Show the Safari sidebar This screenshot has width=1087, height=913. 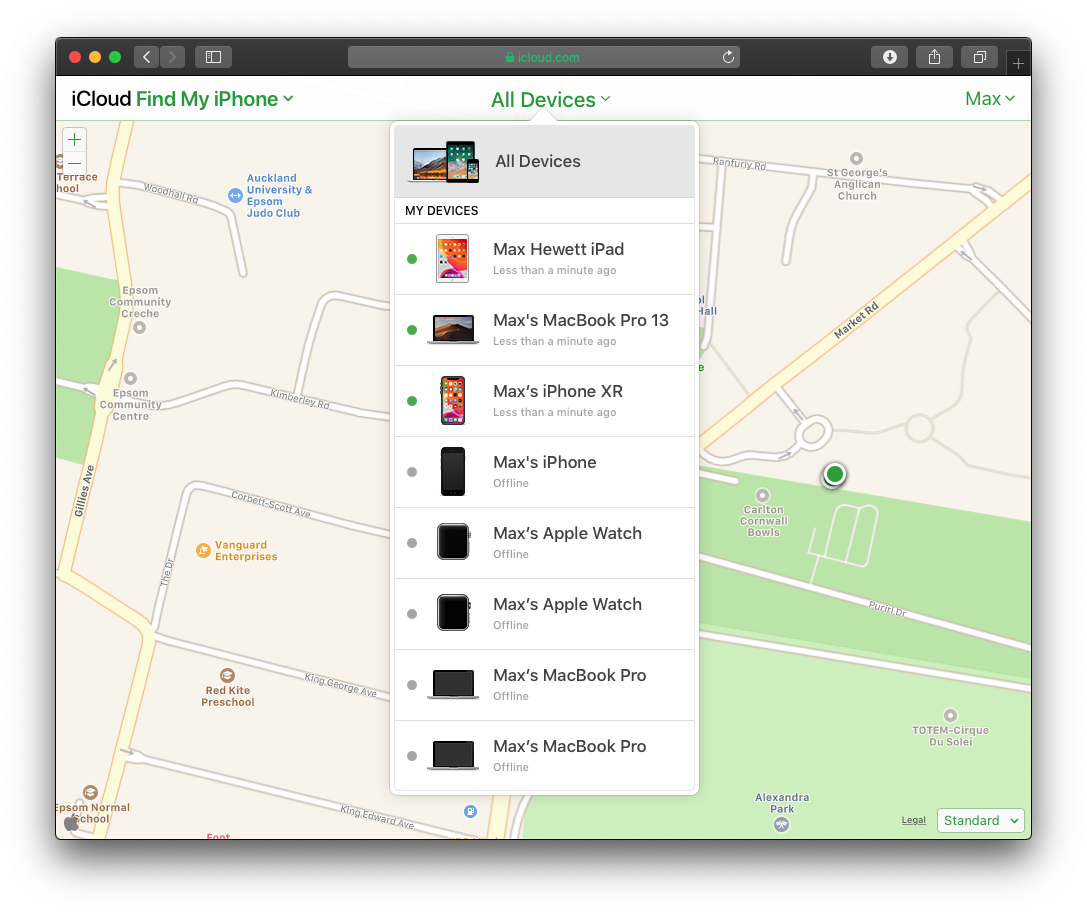[x=214, y=57]
